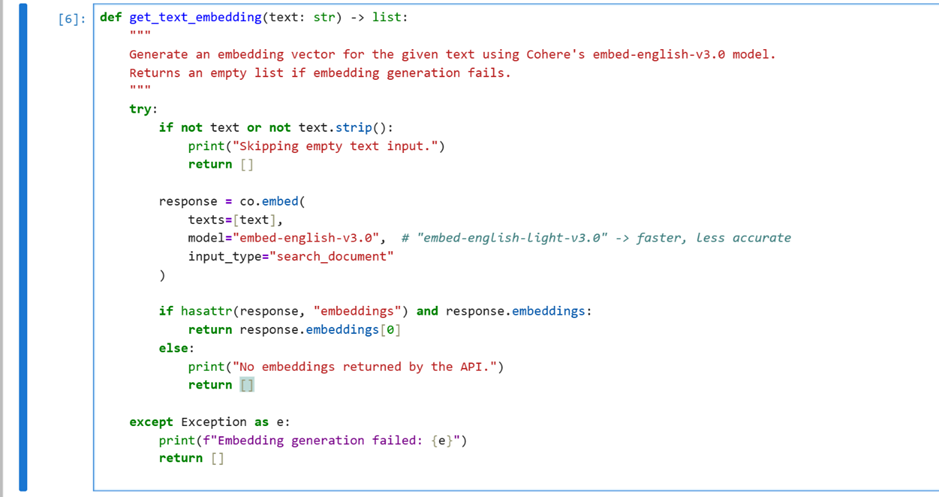
Task: Click the 'else' keyword
Action: coord(175,348)
